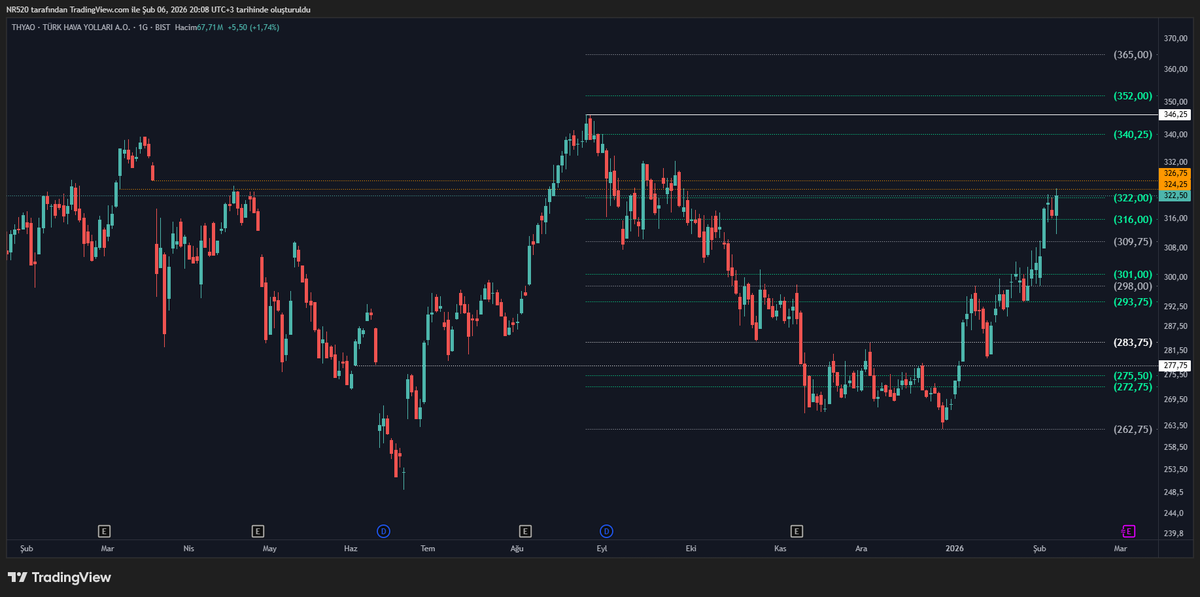The width and height of the screenshot is (1200, 597).
Task: Open the magenta upcoming earnings E marker
Action: [1129, 530]
